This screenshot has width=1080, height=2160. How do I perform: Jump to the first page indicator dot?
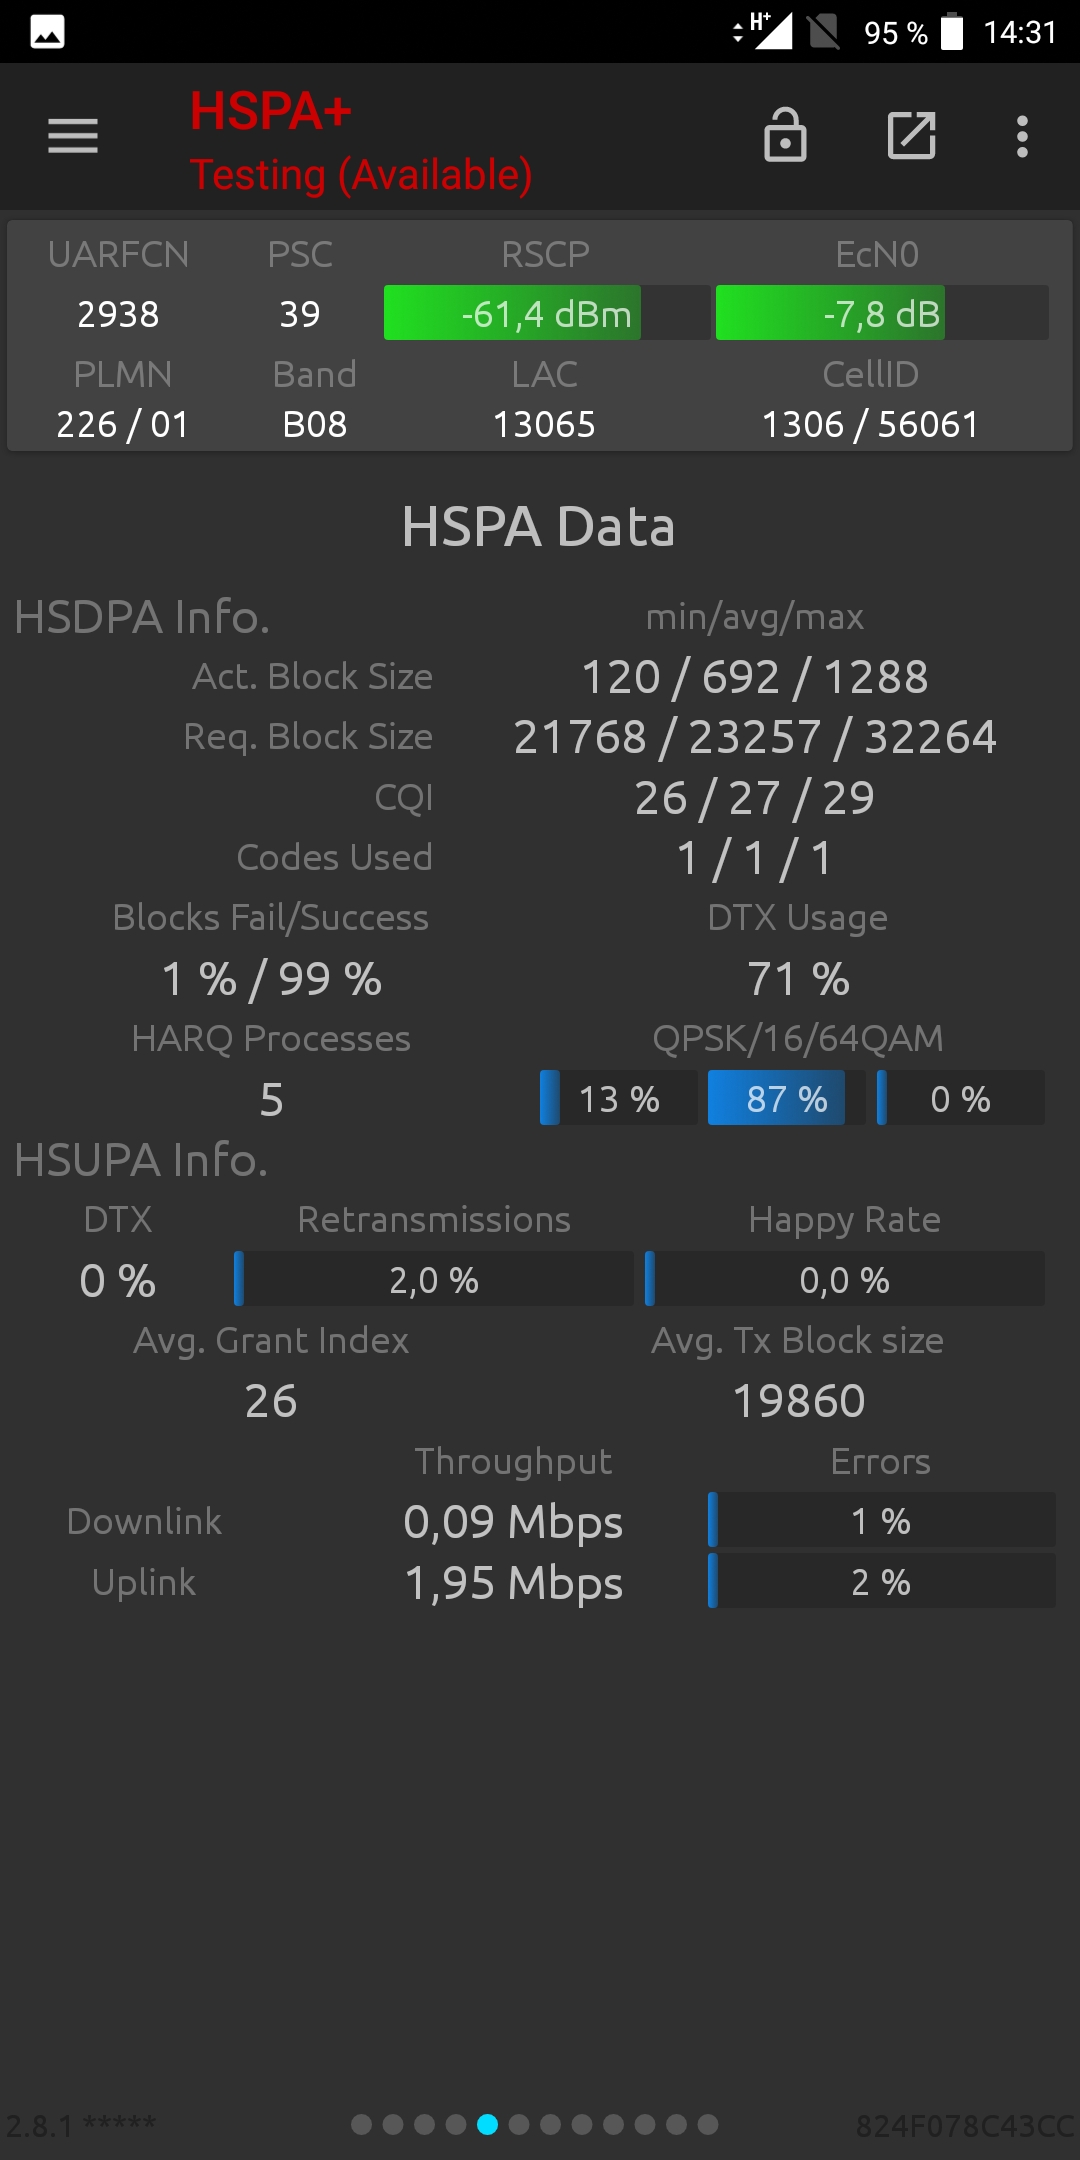pyautogui.click(x=362, y=2124)
